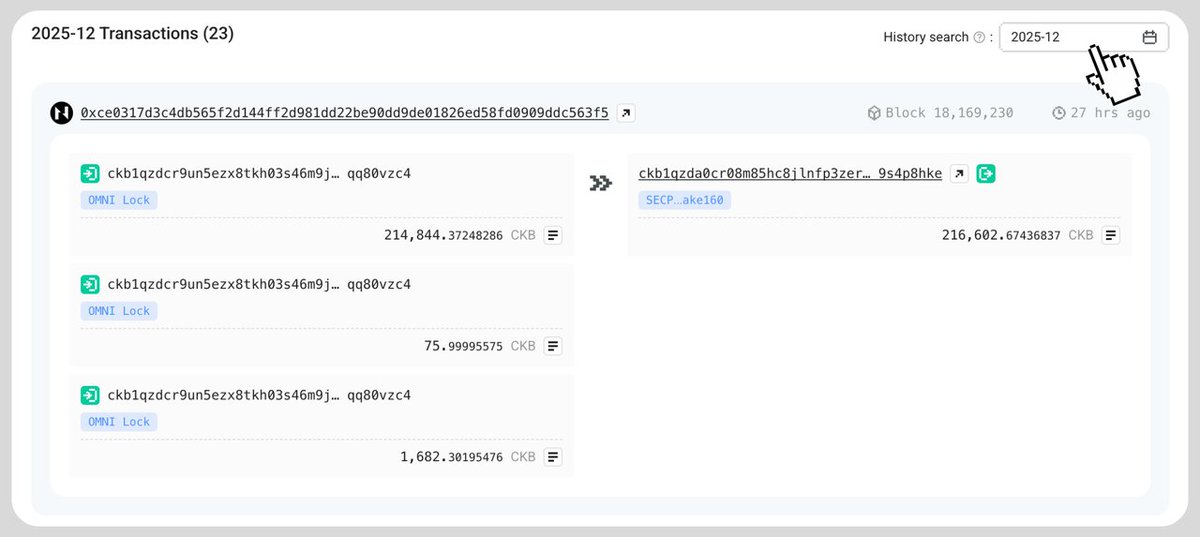Click input address in 75.99995575 CKB row

[x=259, y=284]
